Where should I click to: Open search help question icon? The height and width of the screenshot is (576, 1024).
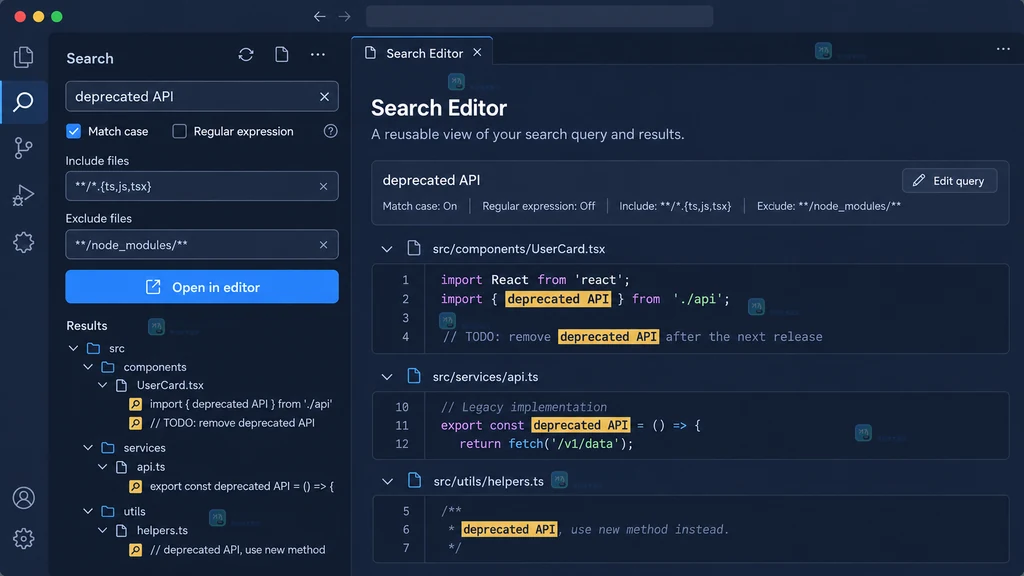point(330,131)
